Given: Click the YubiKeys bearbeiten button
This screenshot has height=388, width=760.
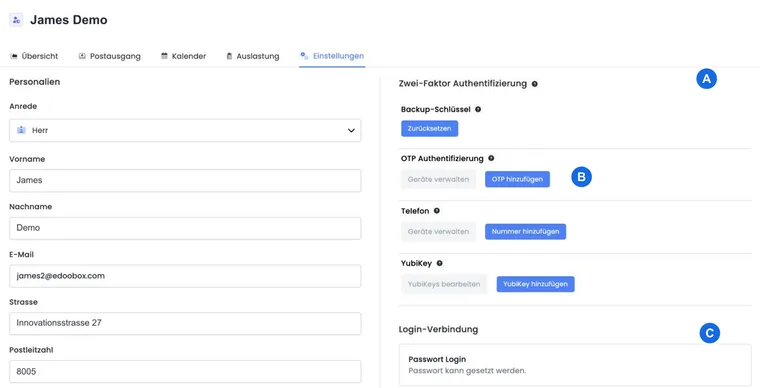Looking at the screenshot, I should click(x=444, y=284).
